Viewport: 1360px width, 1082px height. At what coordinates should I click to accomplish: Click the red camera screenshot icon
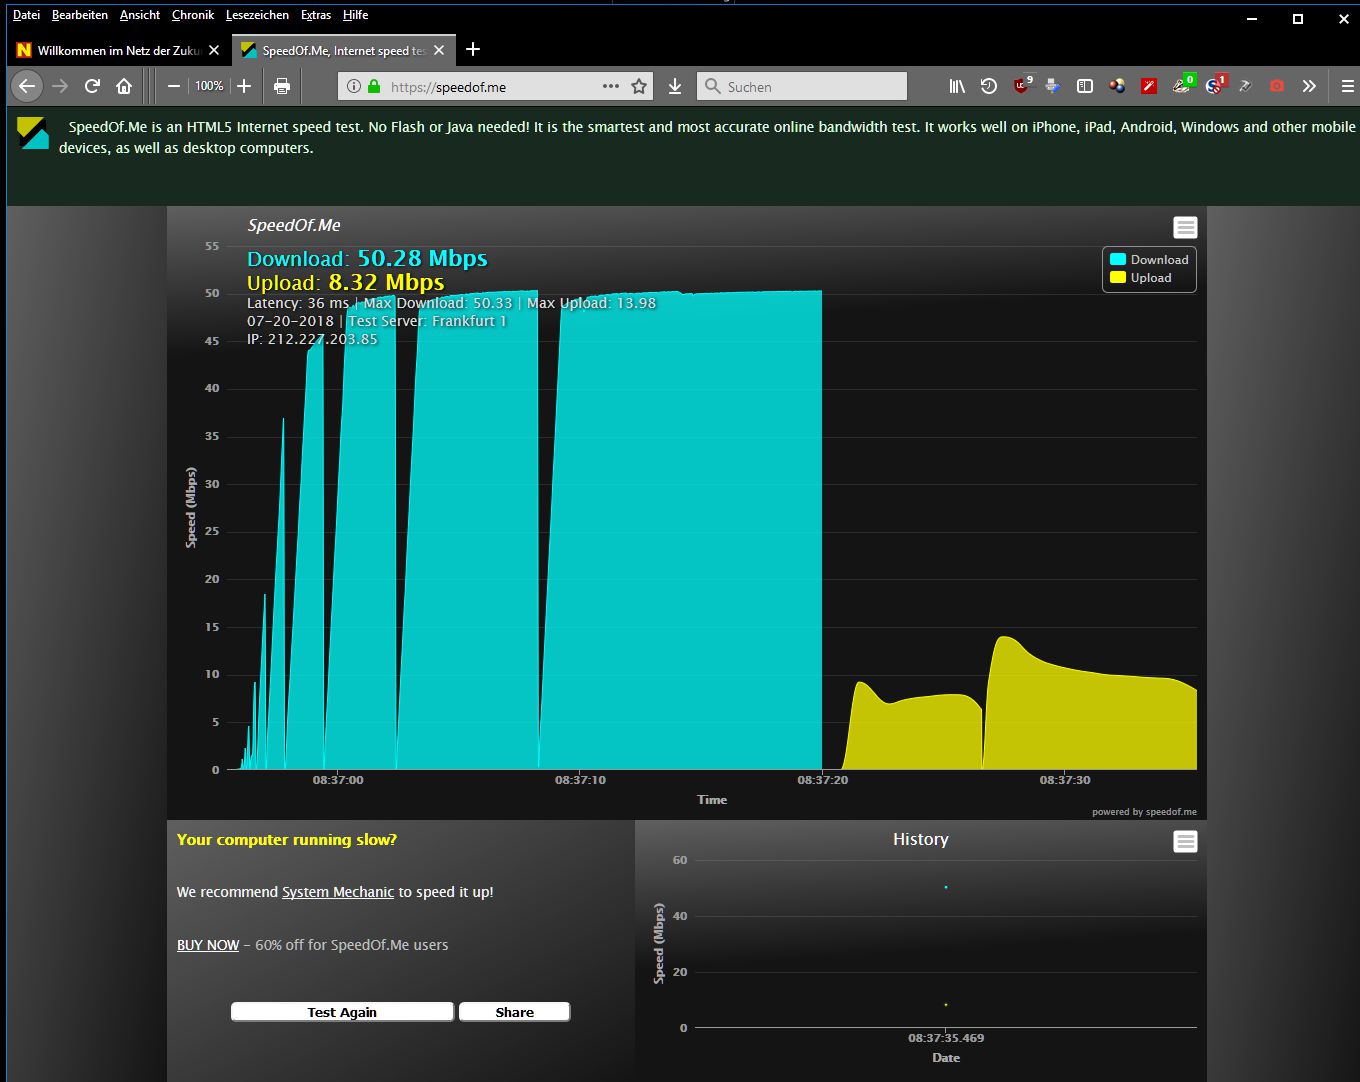(x=1277, y=86)
